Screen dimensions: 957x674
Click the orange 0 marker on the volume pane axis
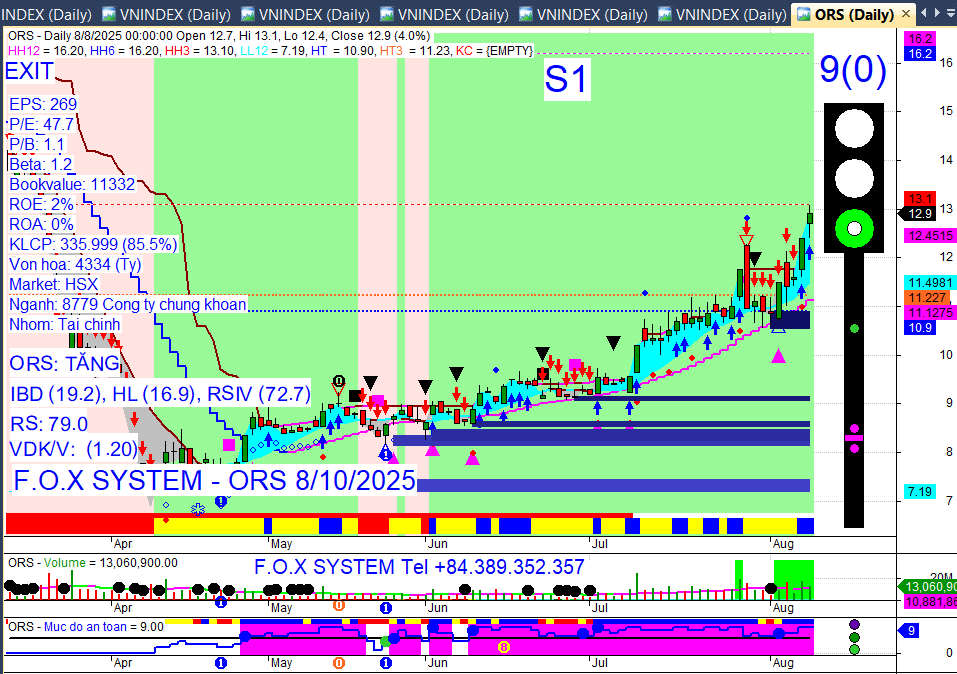[x=339, y=606]
